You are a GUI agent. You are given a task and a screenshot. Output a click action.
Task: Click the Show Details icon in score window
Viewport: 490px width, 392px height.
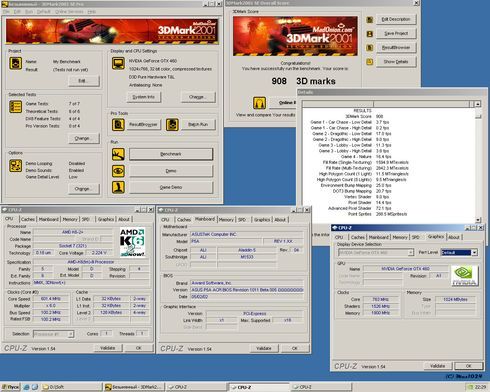tap(370, 62)
